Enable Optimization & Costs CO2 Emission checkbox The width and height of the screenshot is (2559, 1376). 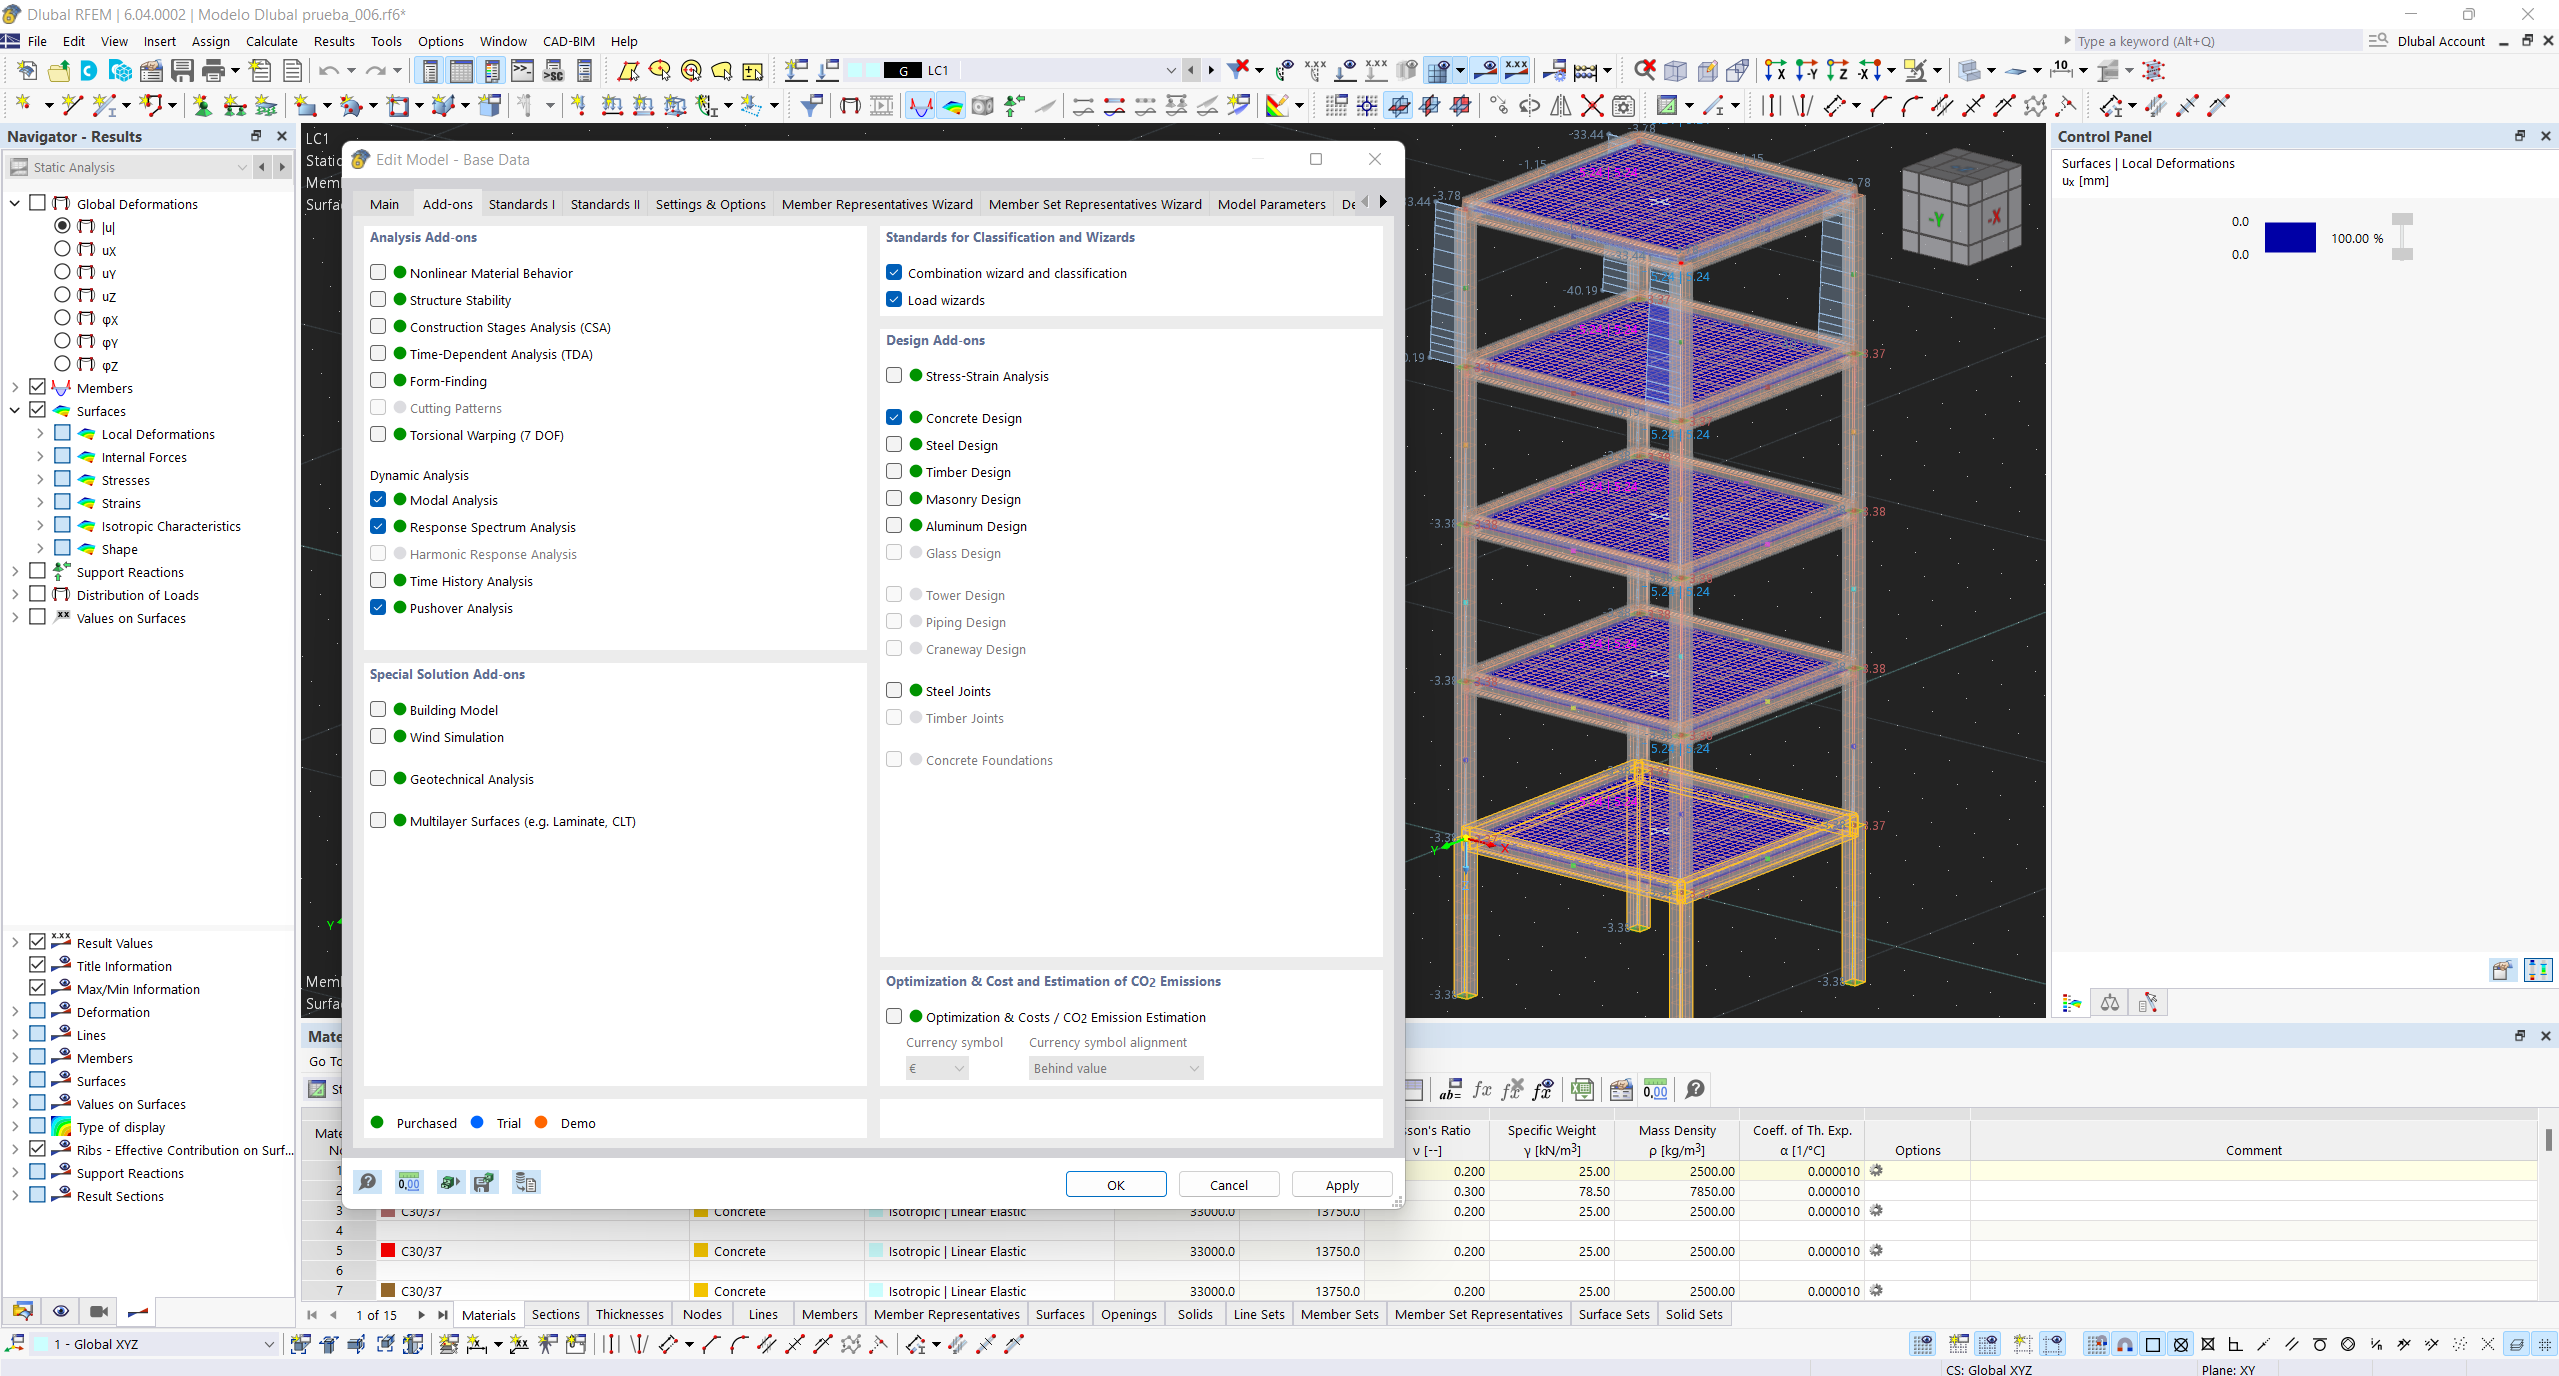point(894,1016)
